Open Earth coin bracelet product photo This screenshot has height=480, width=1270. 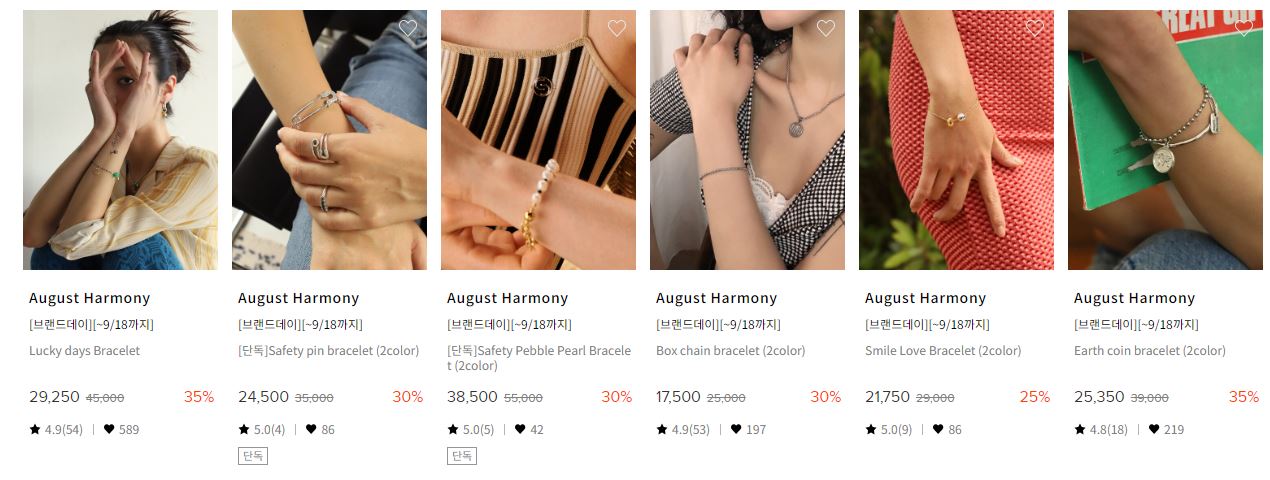coord(1165,140)
